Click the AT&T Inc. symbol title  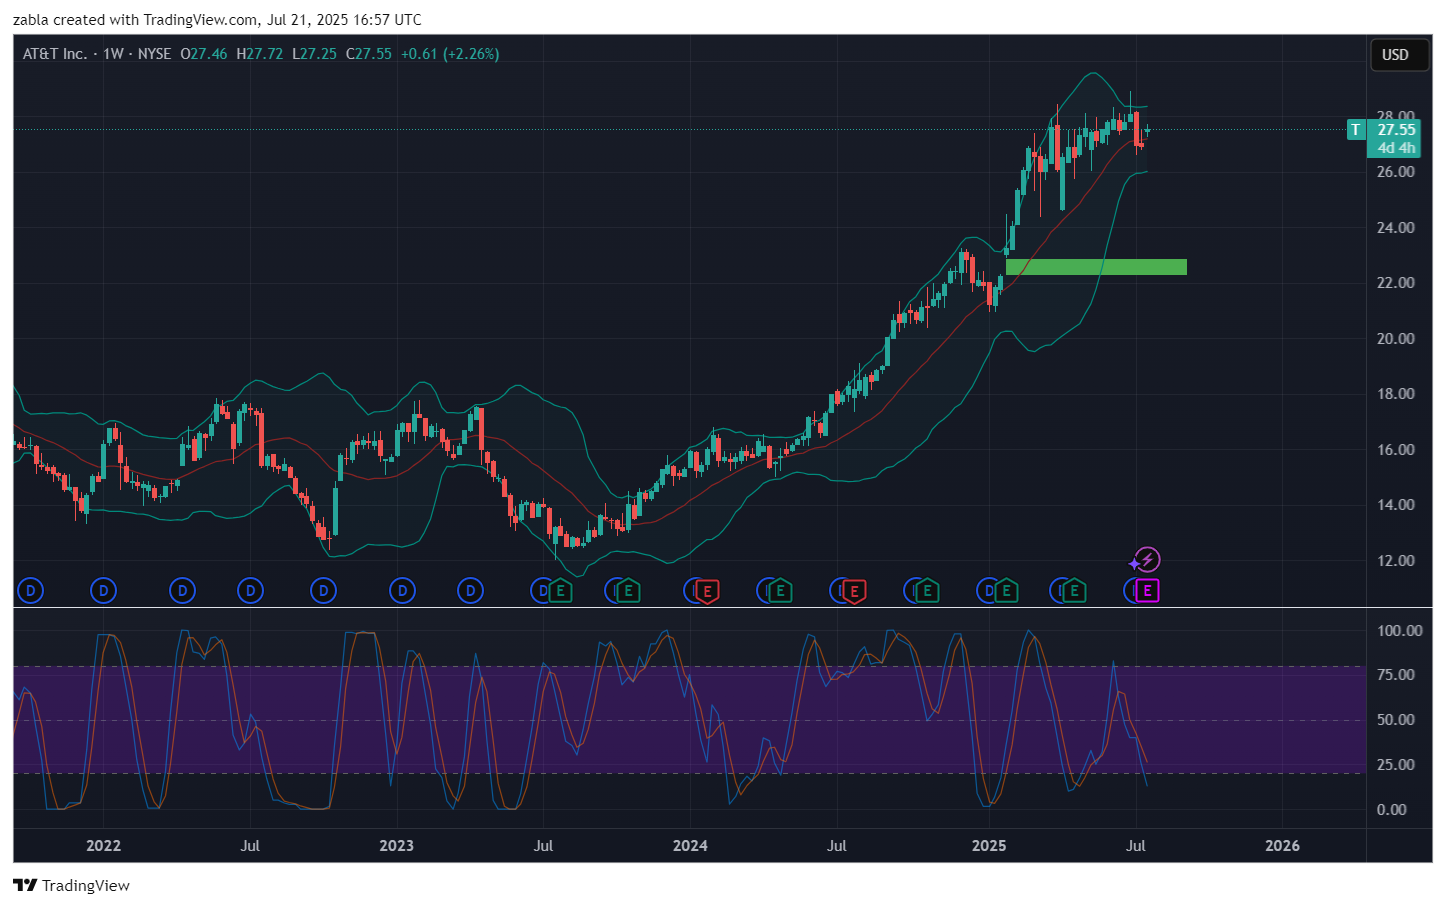pos(55,54)
